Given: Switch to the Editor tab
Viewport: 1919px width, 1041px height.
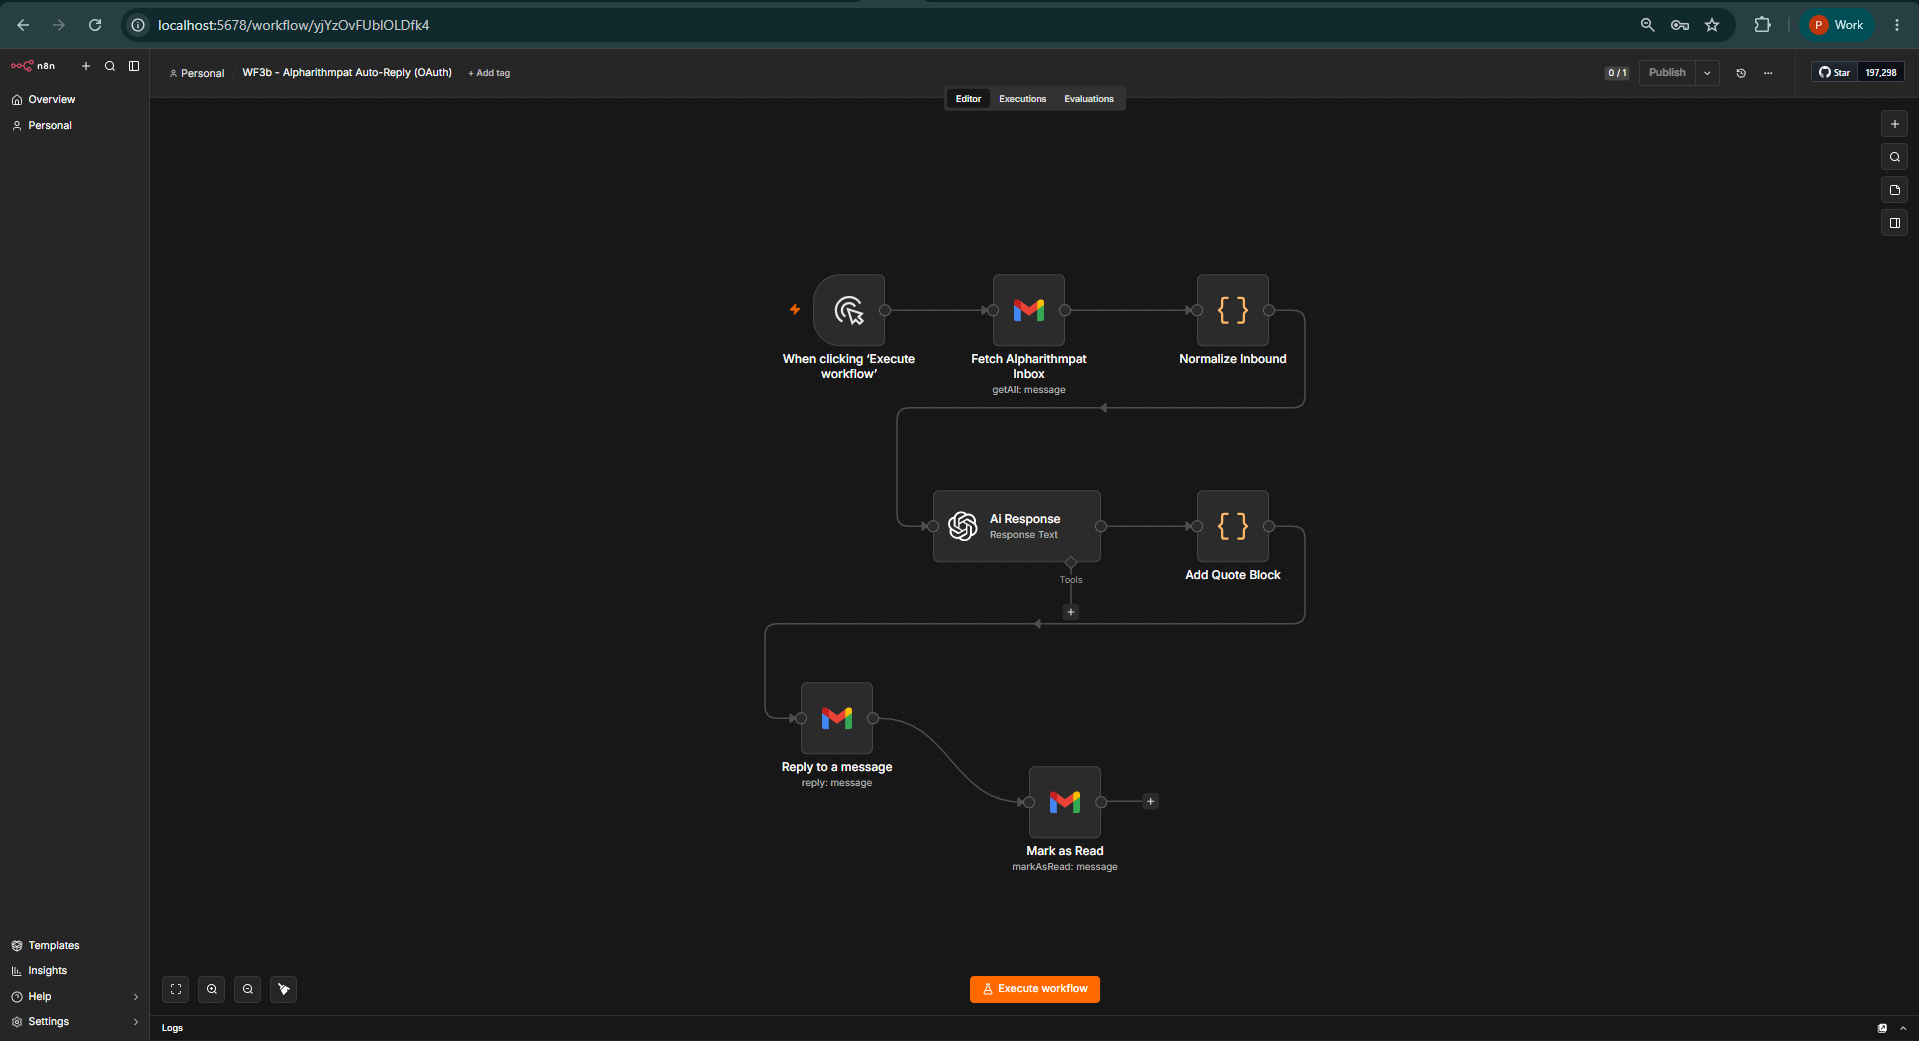Looking at the screenshot, I should (x=968, y=99).
